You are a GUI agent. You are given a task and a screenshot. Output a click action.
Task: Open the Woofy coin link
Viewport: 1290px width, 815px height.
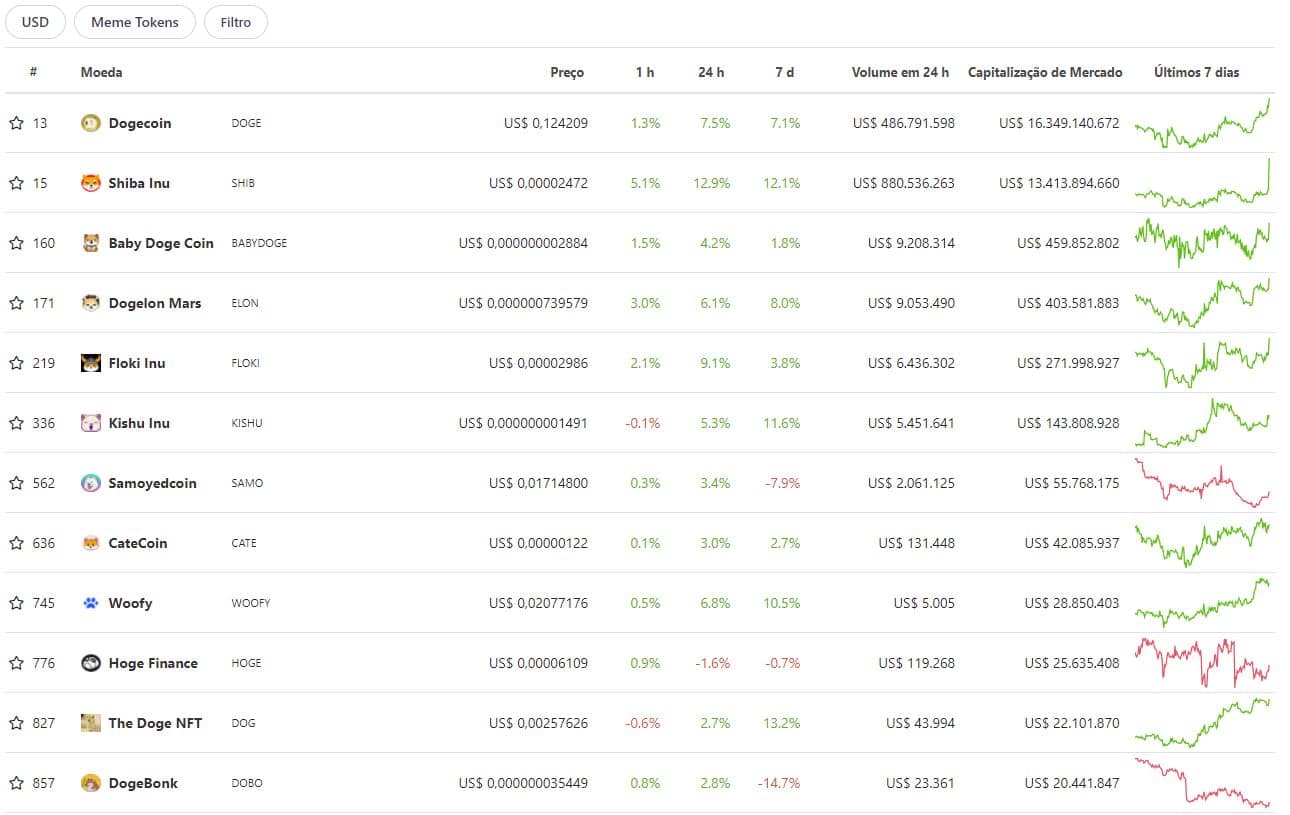tap(130, 603)
